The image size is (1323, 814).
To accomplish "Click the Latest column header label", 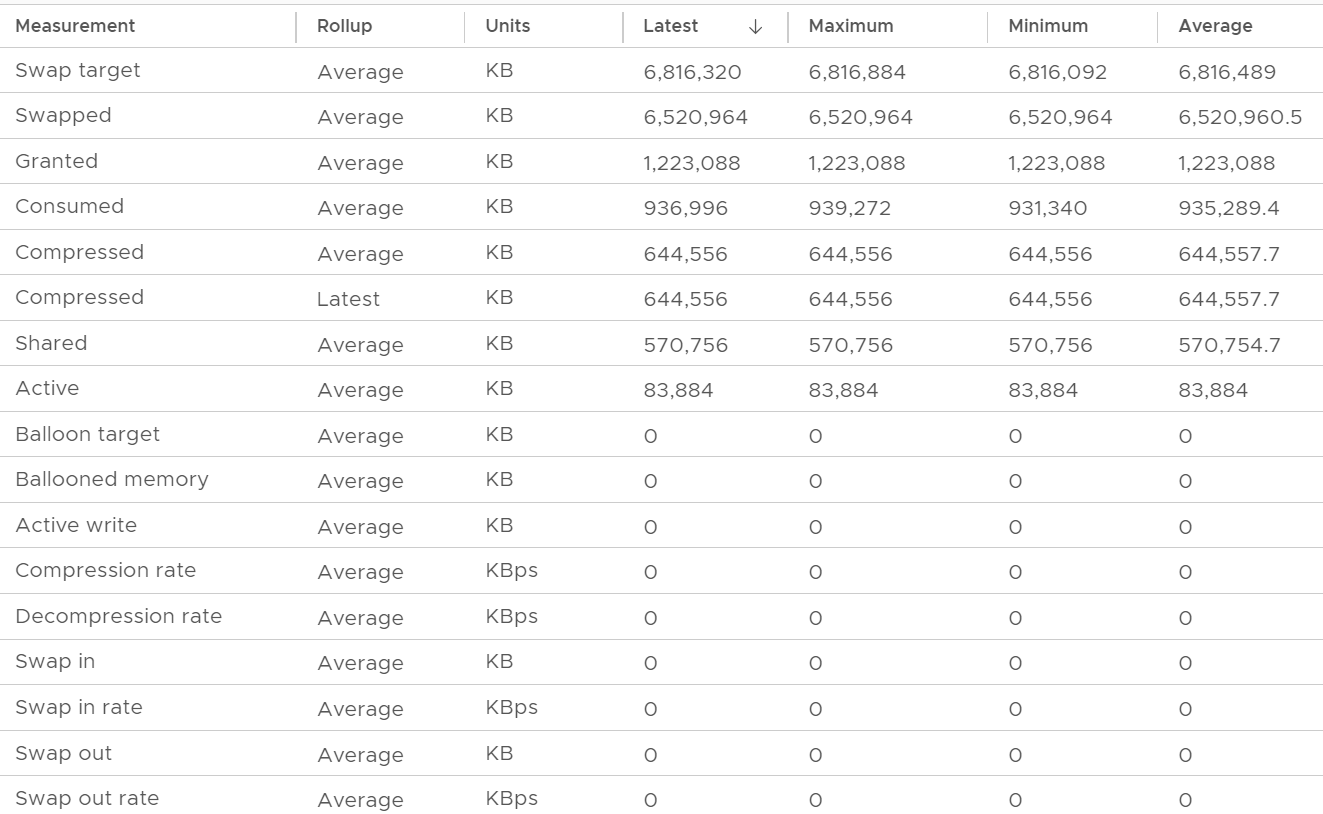I will (x=671, y=26).
